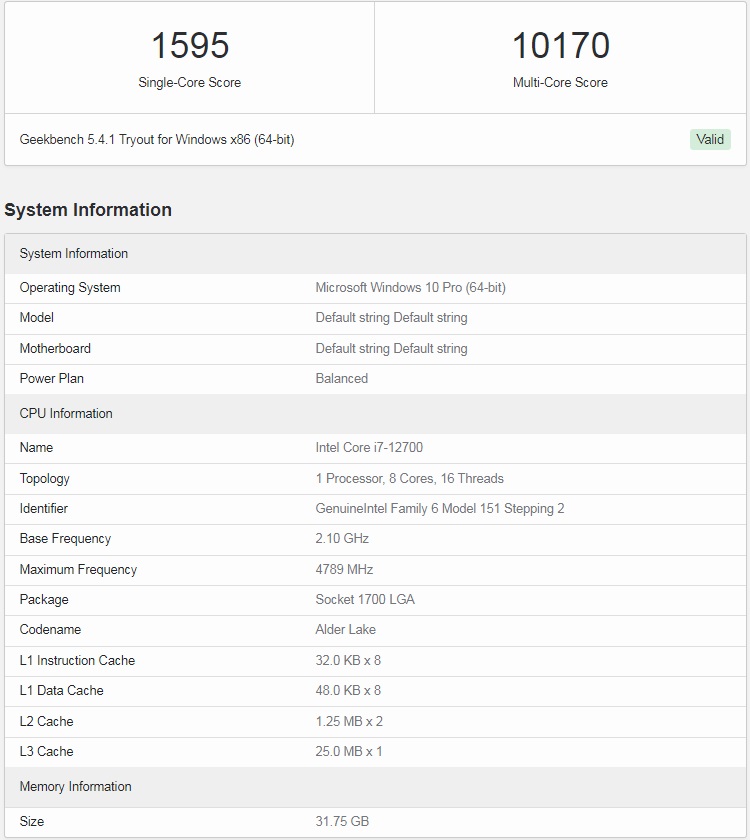Select the Power Plan Balanced value
The image size is (750, 840).
pos(342,378)
